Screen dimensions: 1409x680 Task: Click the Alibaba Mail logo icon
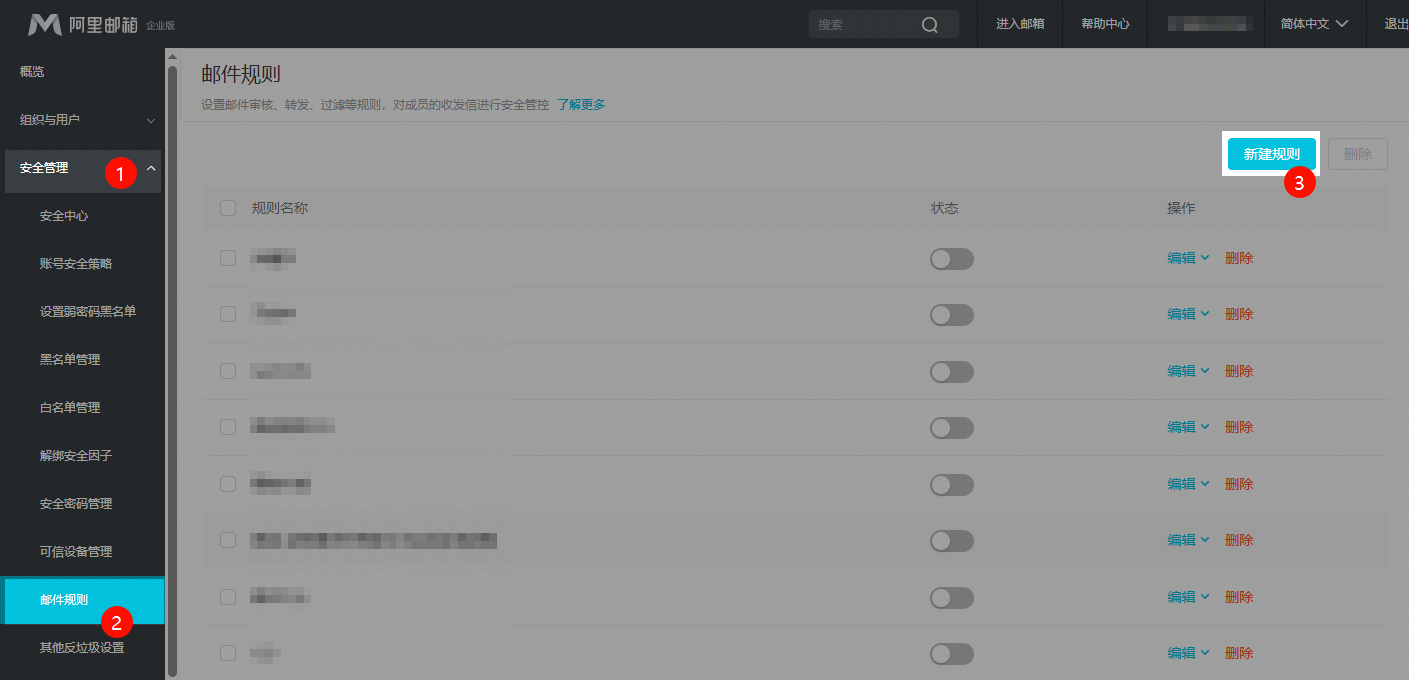coord(45,24)
